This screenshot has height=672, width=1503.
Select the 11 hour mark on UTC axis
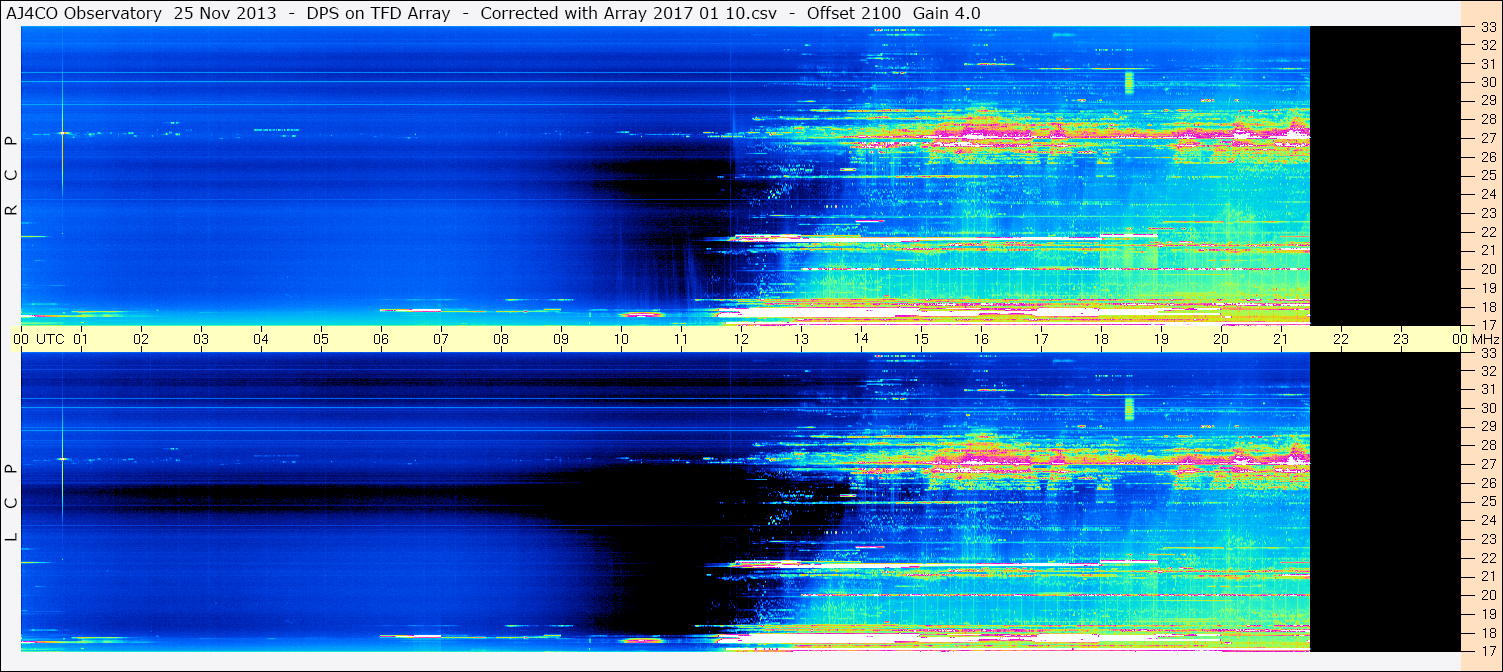click(681, 339)
